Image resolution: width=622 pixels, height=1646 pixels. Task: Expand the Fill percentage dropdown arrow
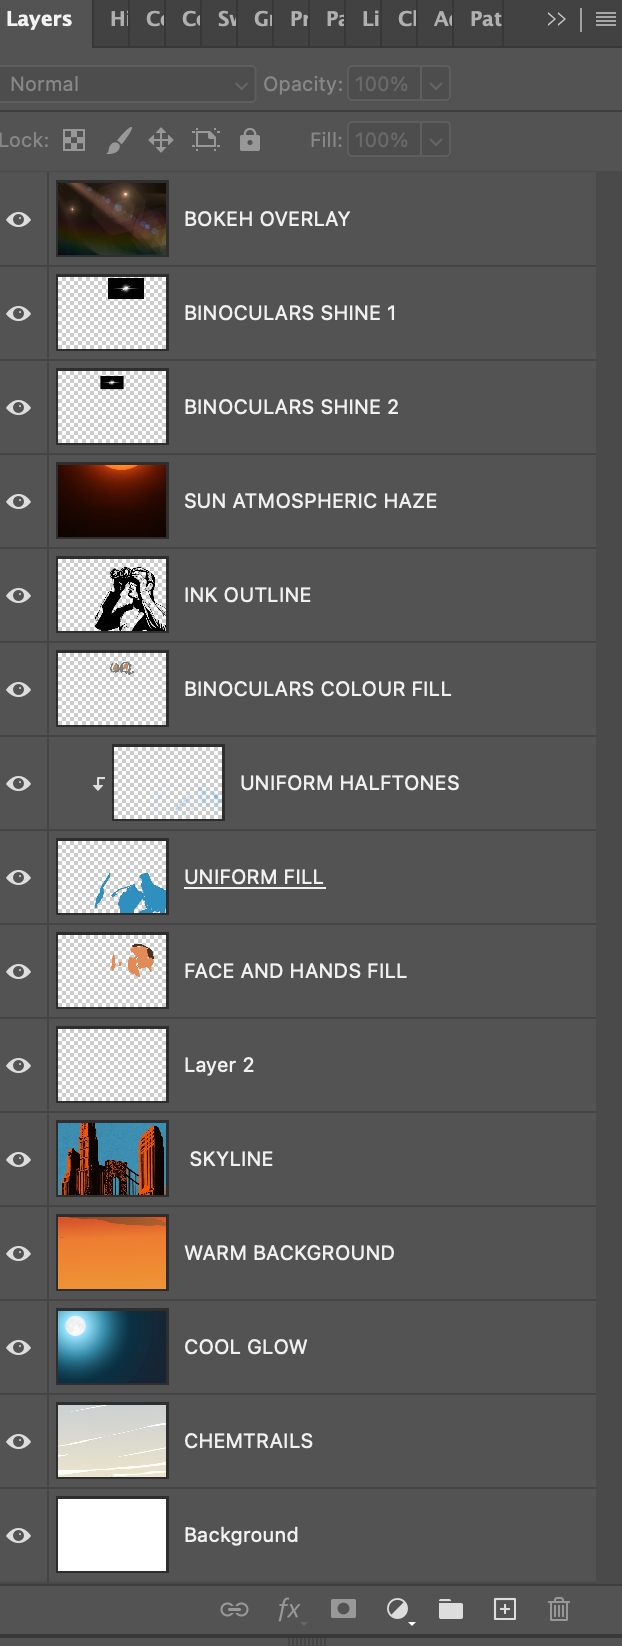pyautogui.click(x=436, y=141)
